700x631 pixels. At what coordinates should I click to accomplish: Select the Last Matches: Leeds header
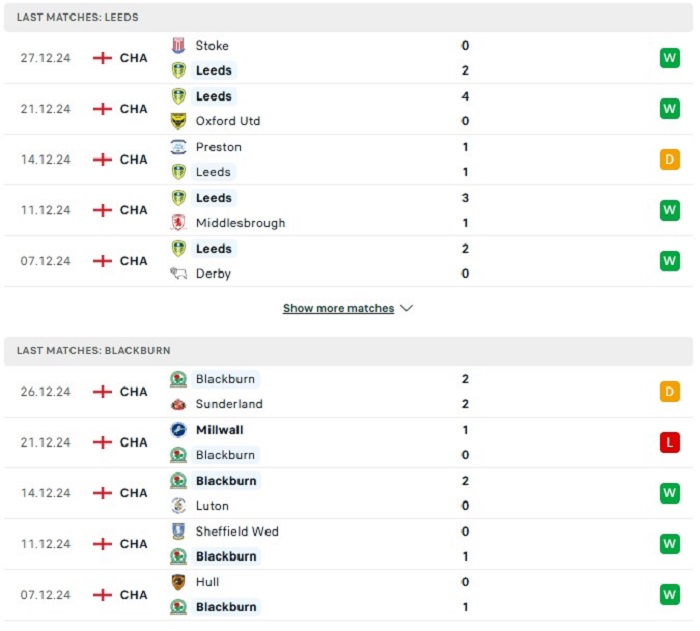point(348,17)
